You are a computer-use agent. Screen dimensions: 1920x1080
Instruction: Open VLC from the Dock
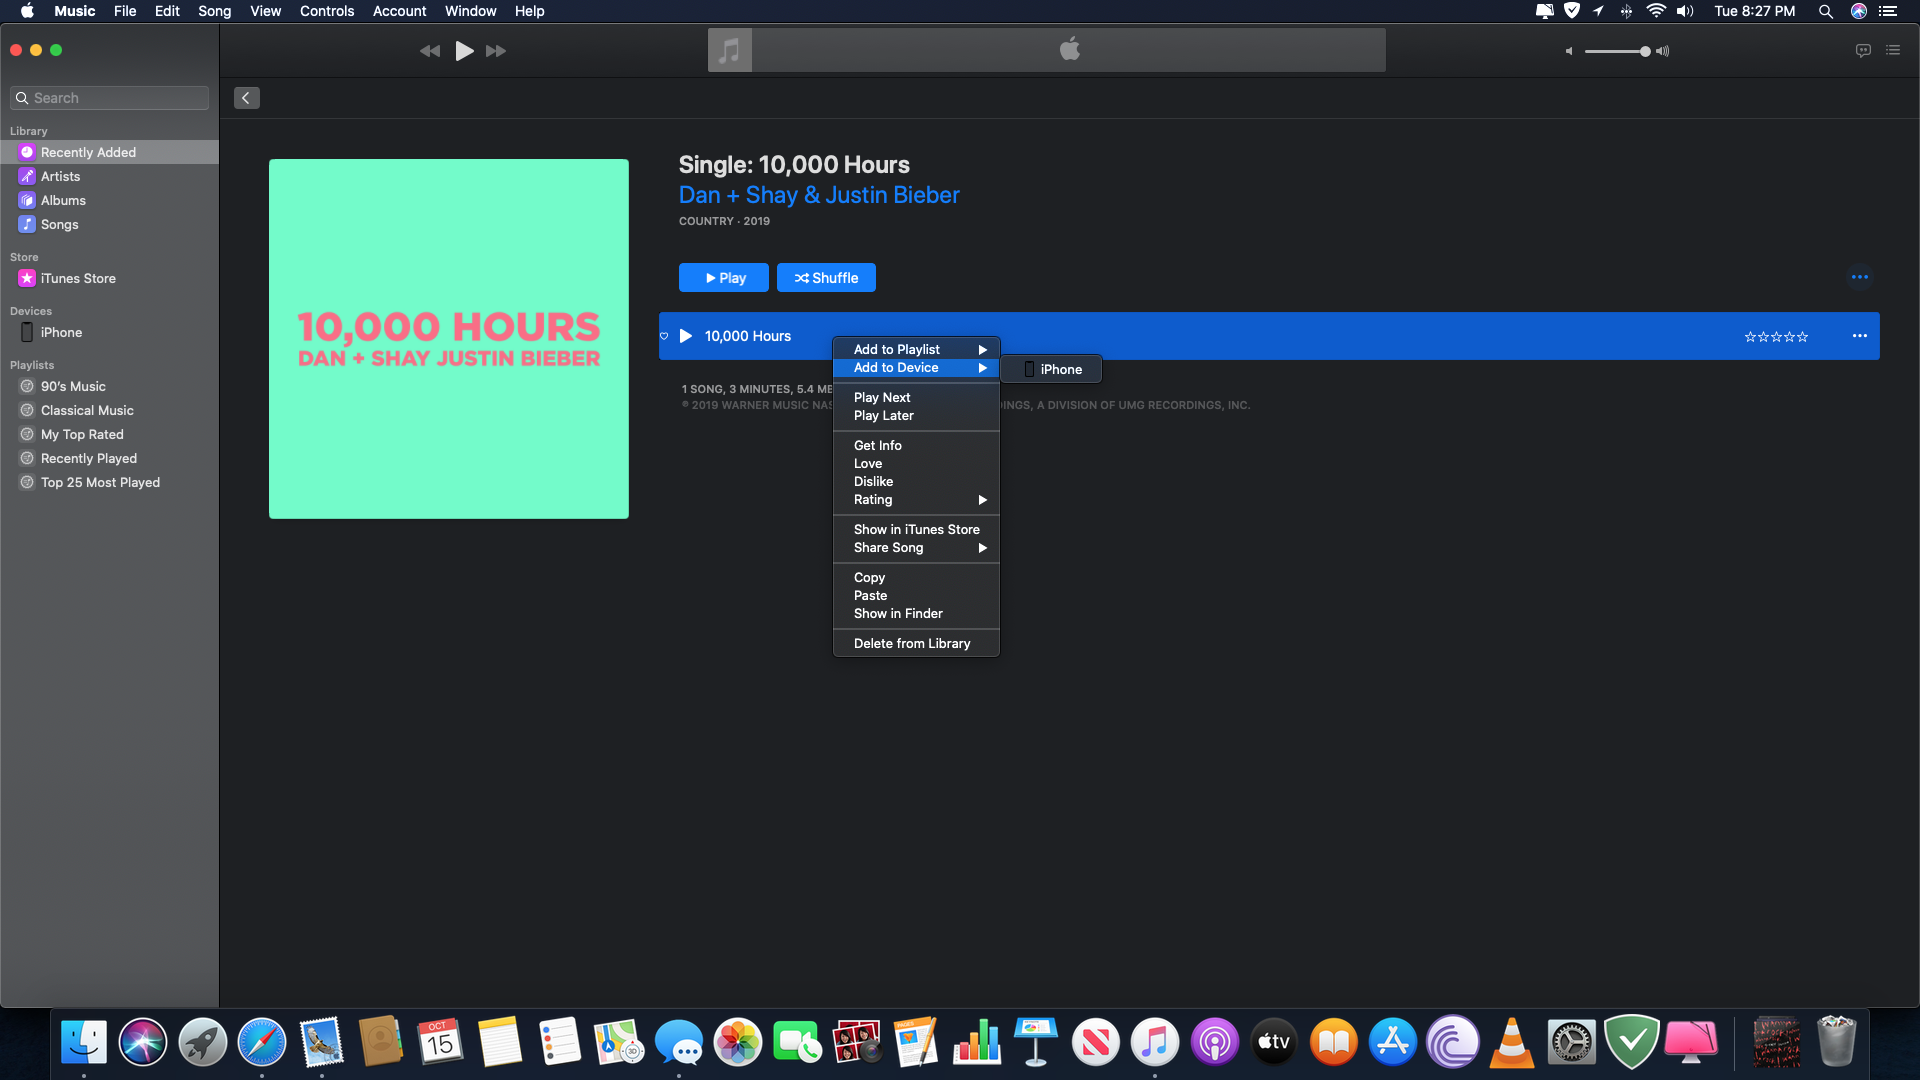(x=1512, y=1043)
